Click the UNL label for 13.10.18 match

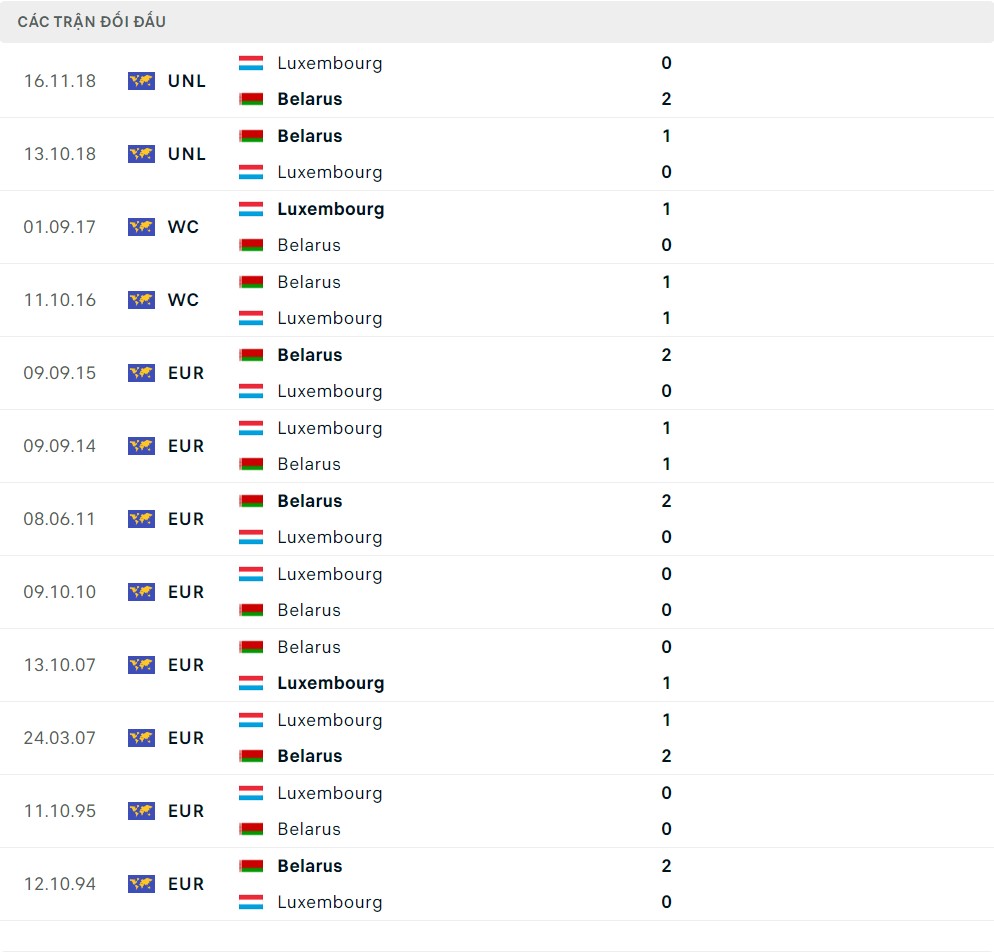coord(187,154)
